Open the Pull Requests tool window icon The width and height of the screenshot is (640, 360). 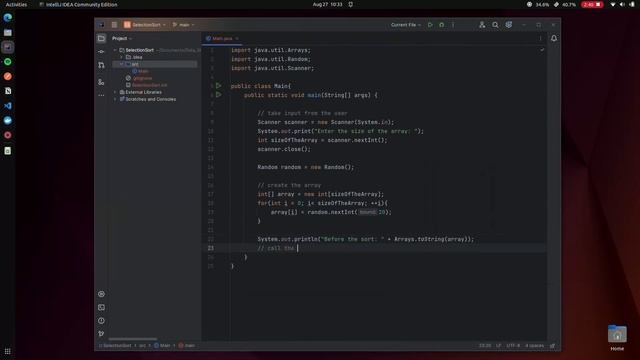(101, 65)
